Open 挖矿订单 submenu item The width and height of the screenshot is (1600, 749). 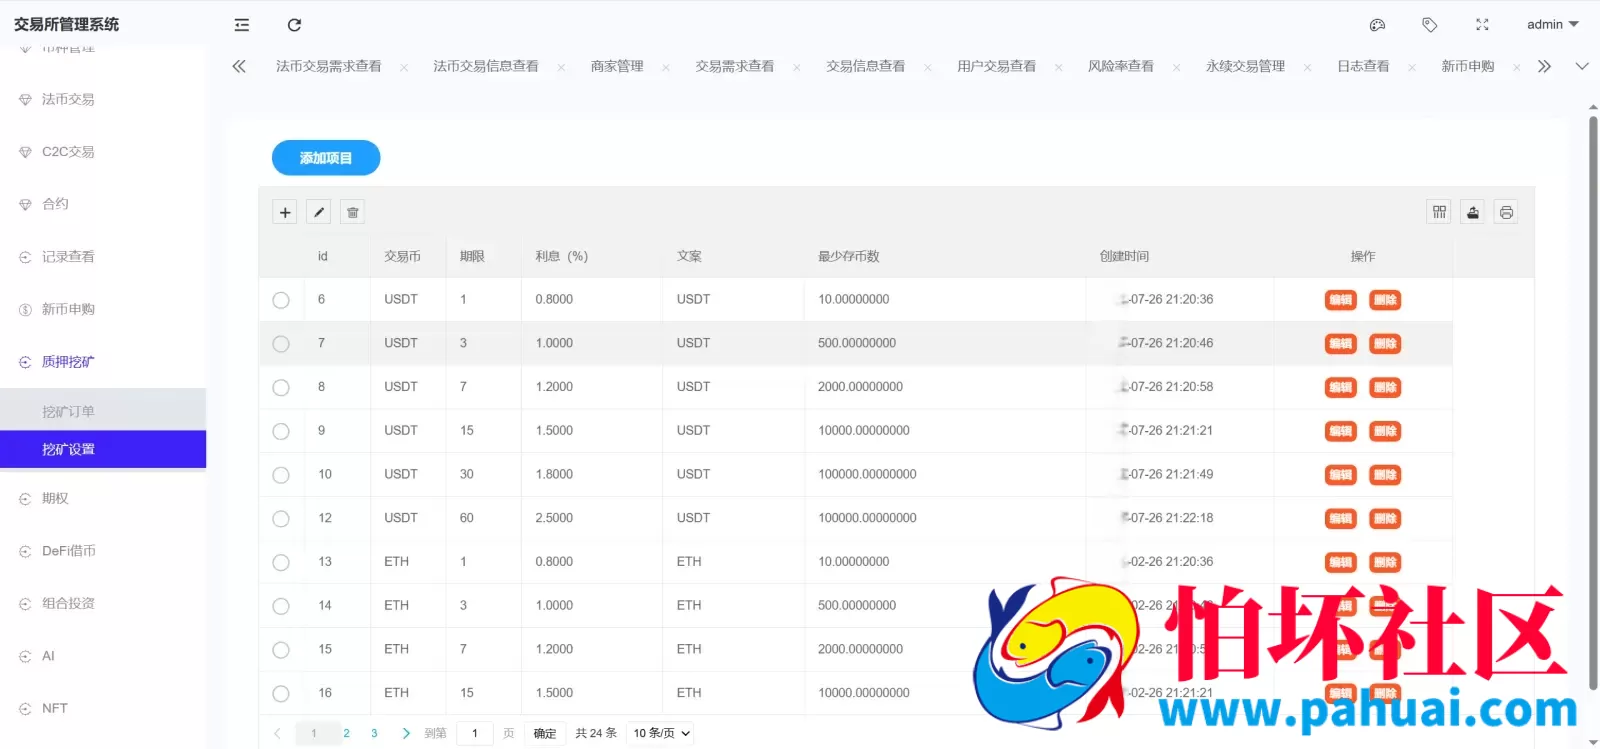103,411
